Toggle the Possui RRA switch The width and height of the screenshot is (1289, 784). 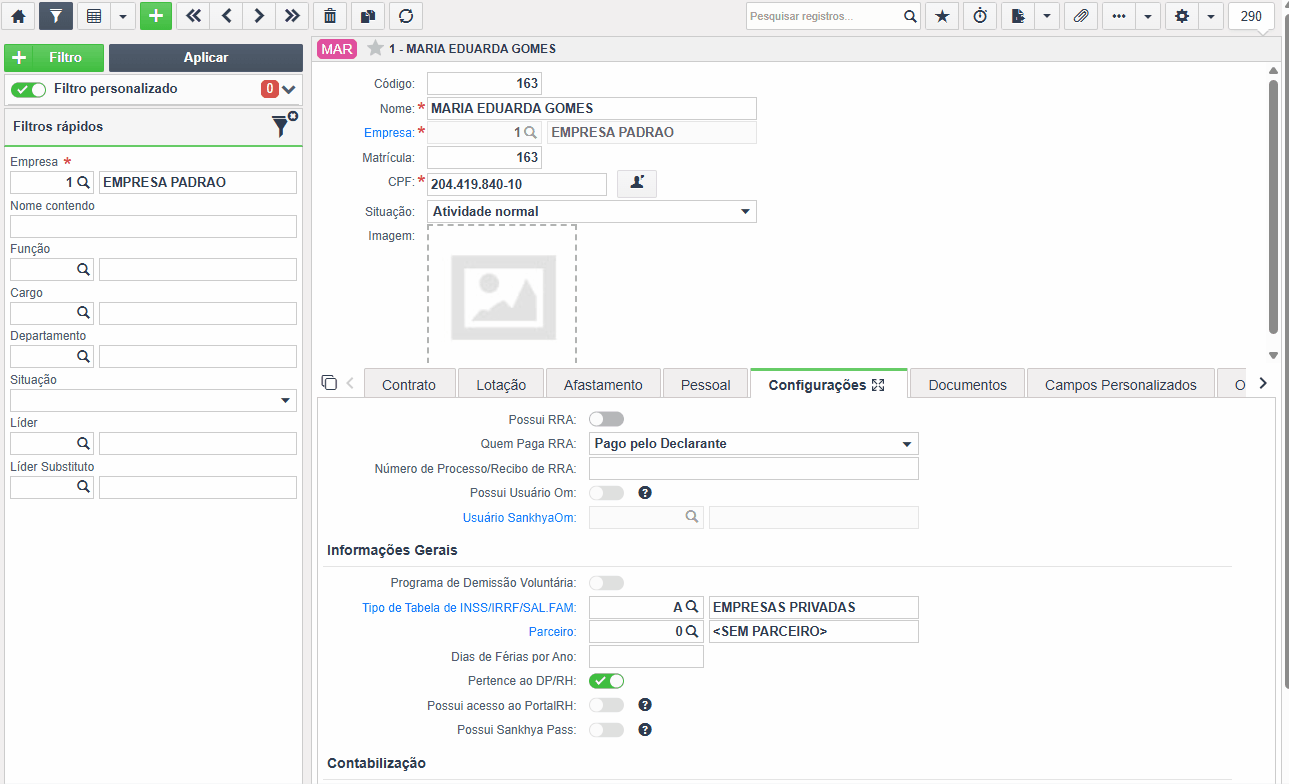pyautogui.click(x=607, y=419)
